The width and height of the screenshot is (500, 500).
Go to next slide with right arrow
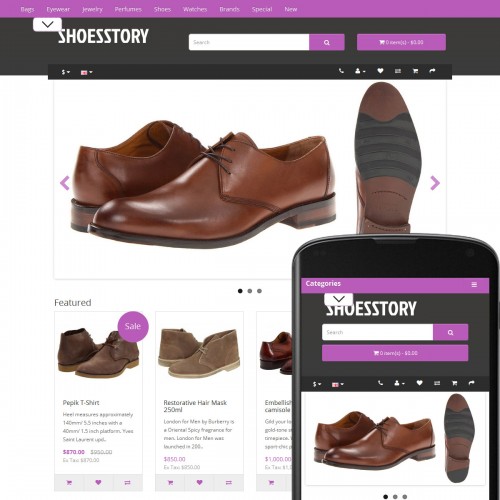(435, 183)
